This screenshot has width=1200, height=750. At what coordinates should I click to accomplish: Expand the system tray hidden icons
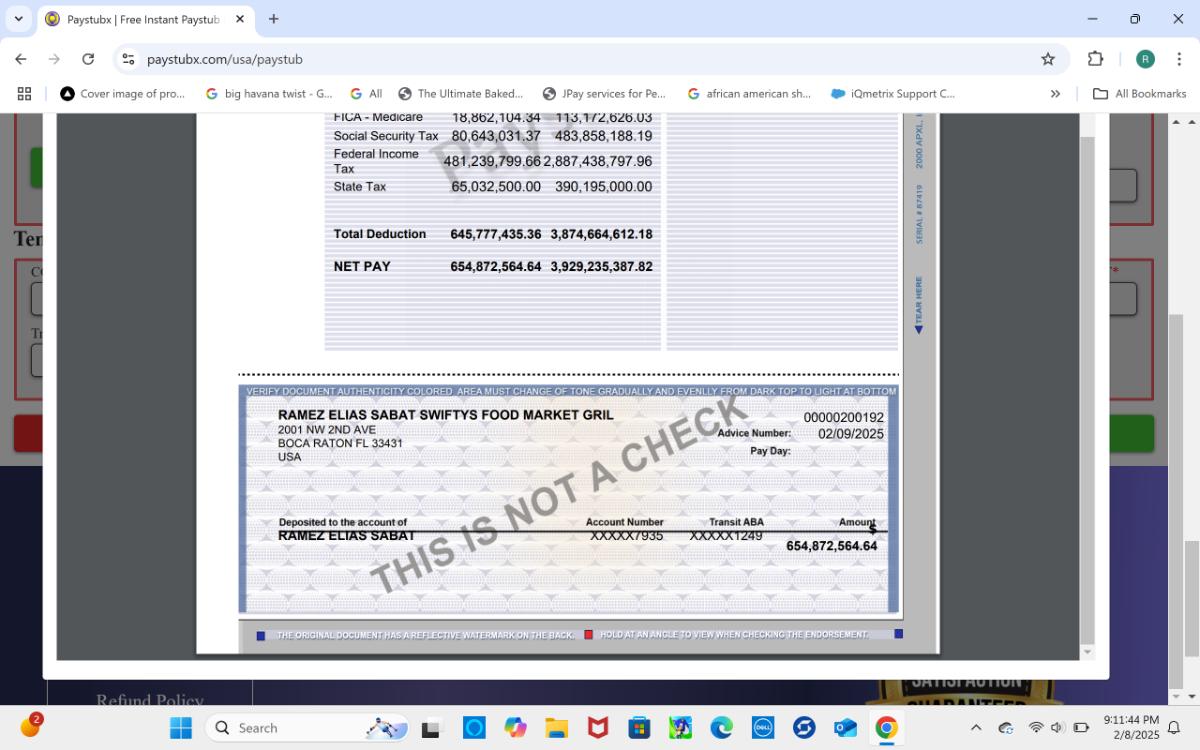pos(976,728)
